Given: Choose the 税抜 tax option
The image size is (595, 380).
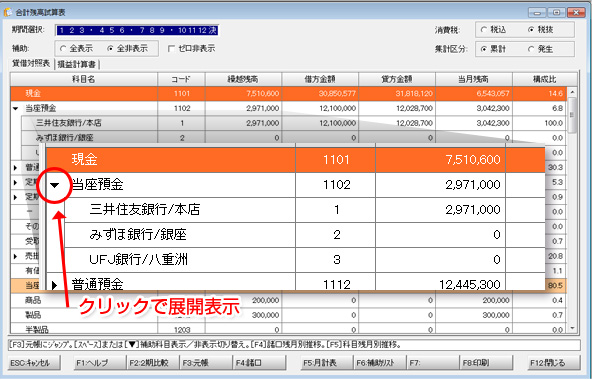Looking at the screenshot, I should click(531, 30).
